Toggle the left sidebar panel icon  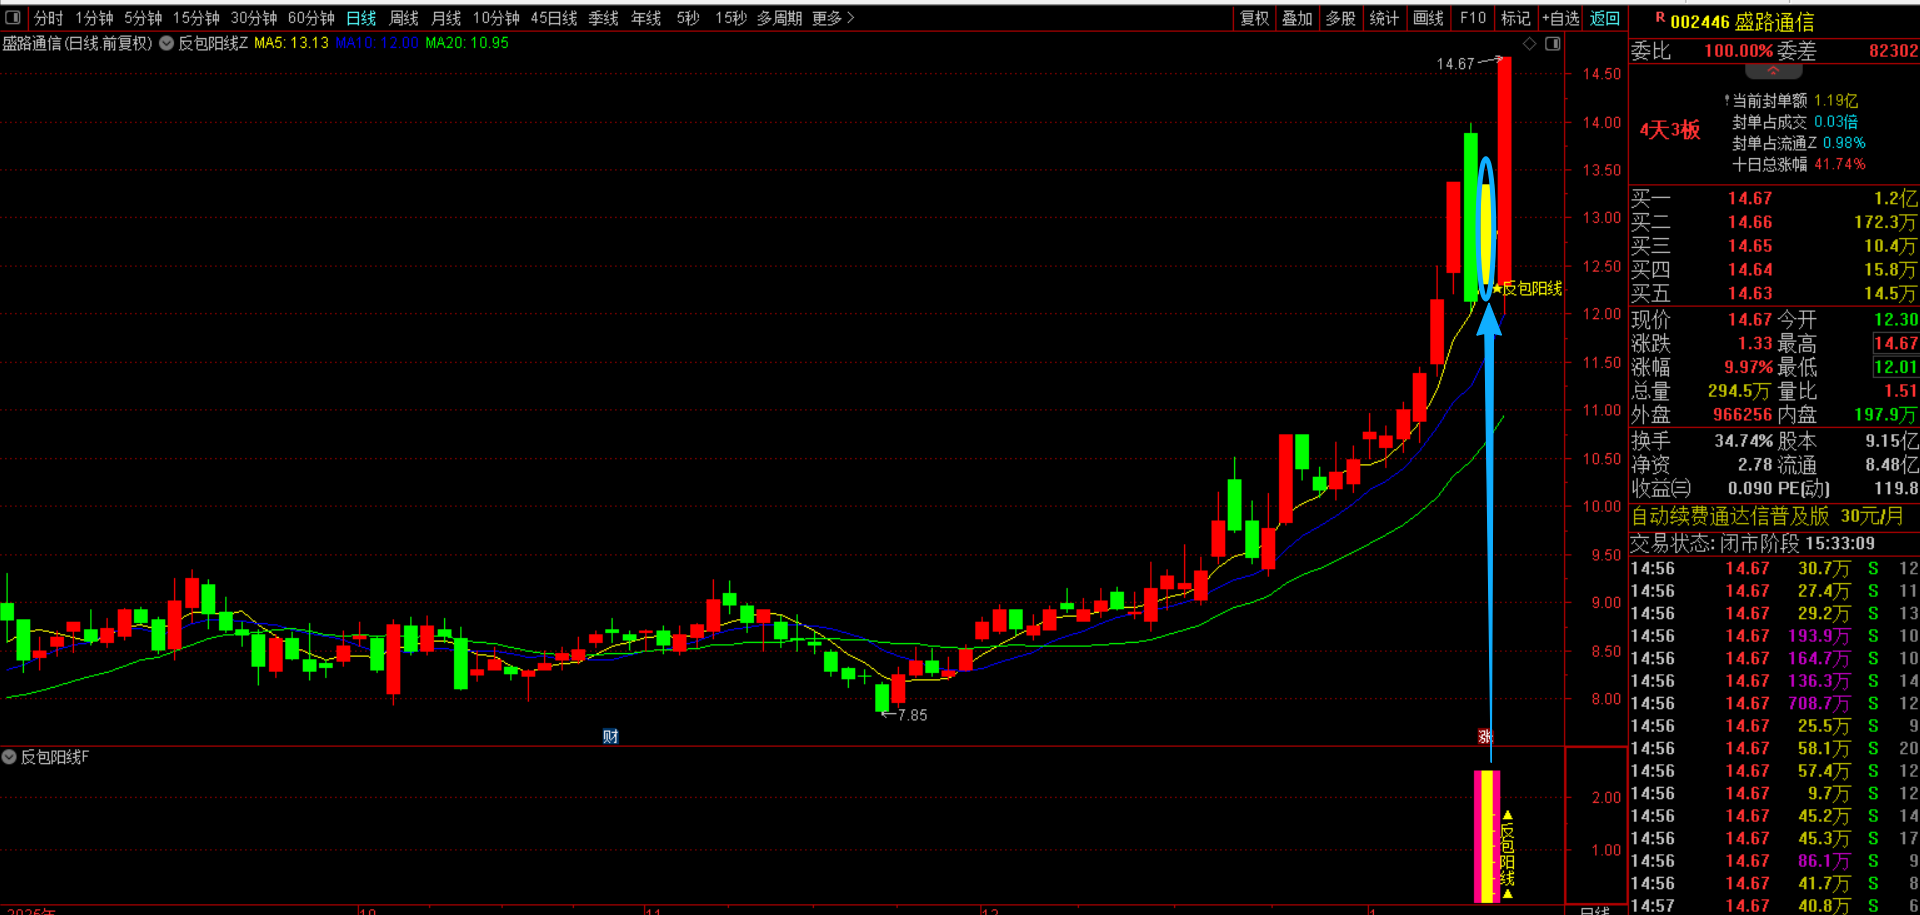(13, 17)
